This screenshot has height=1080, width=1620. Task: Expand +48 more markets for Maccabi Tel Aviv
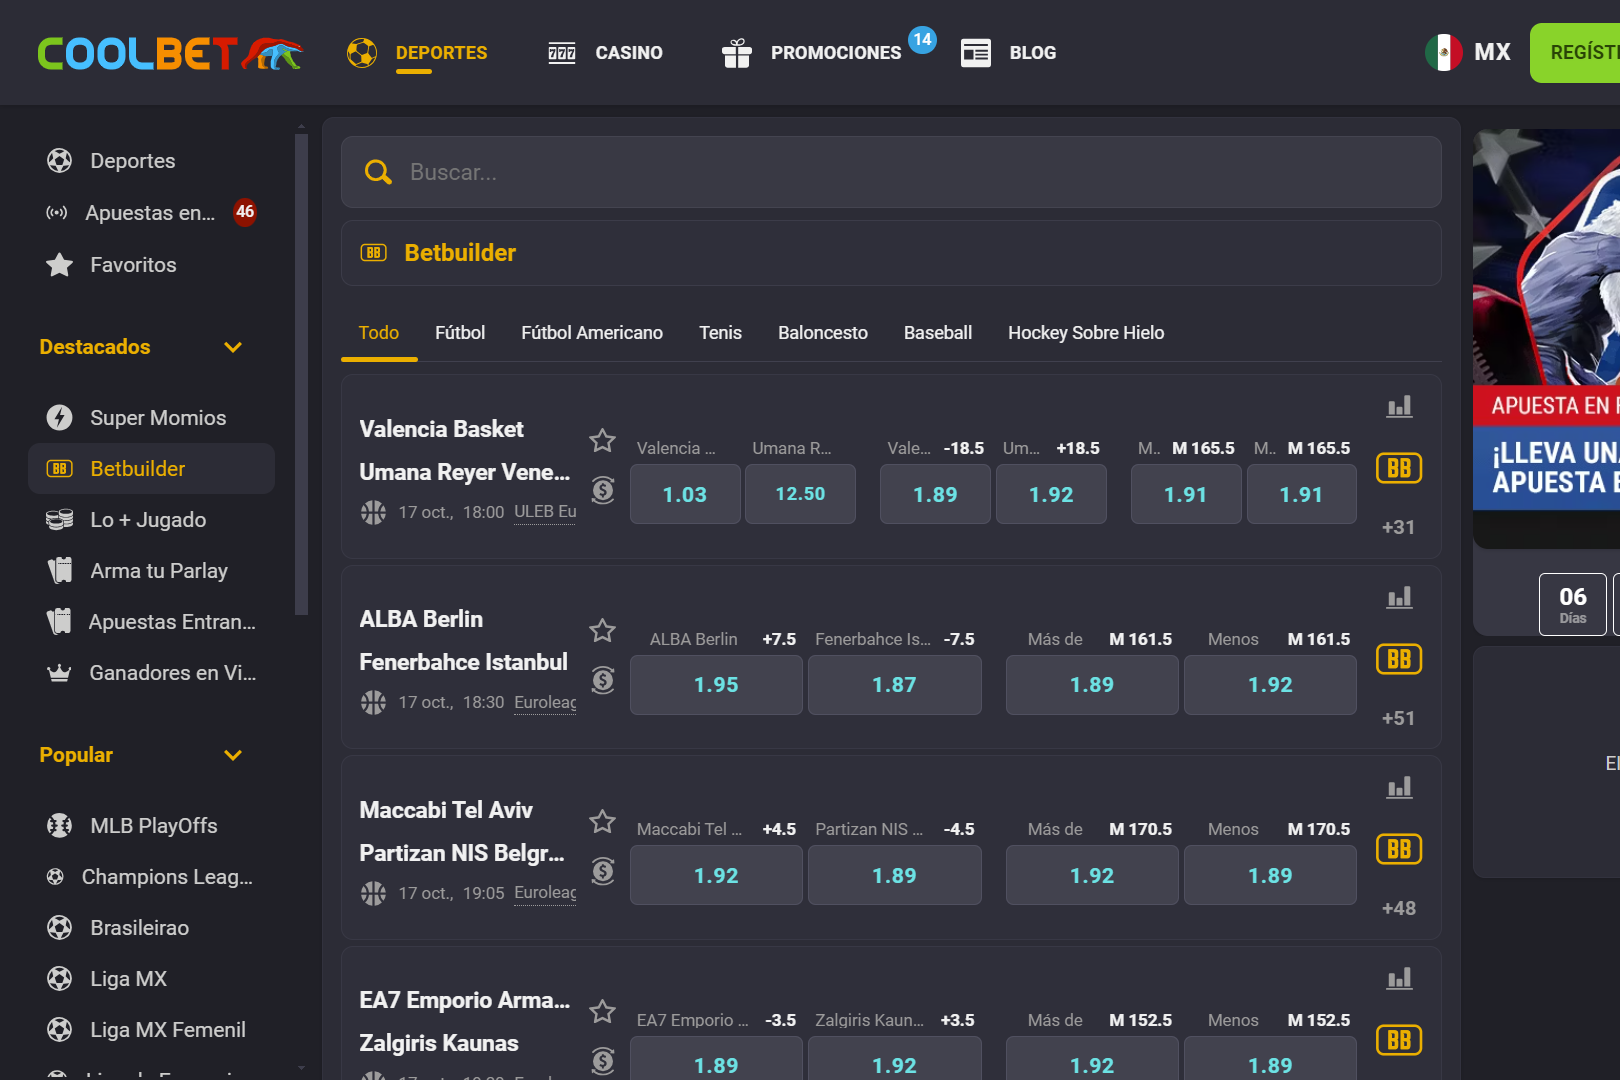[x=1398, y=908]
